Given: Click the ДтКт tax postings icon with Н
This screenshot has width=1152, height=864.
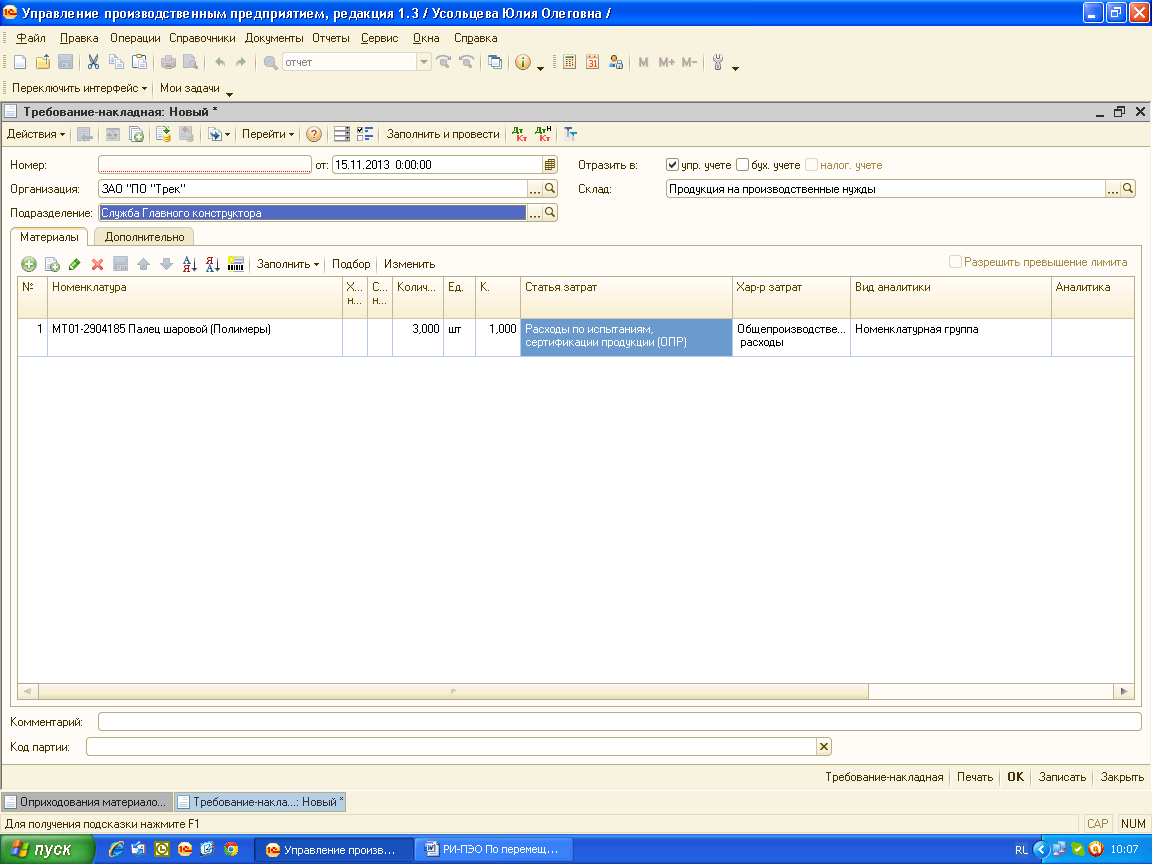Looking at the screenshot, I should (544, 134).
